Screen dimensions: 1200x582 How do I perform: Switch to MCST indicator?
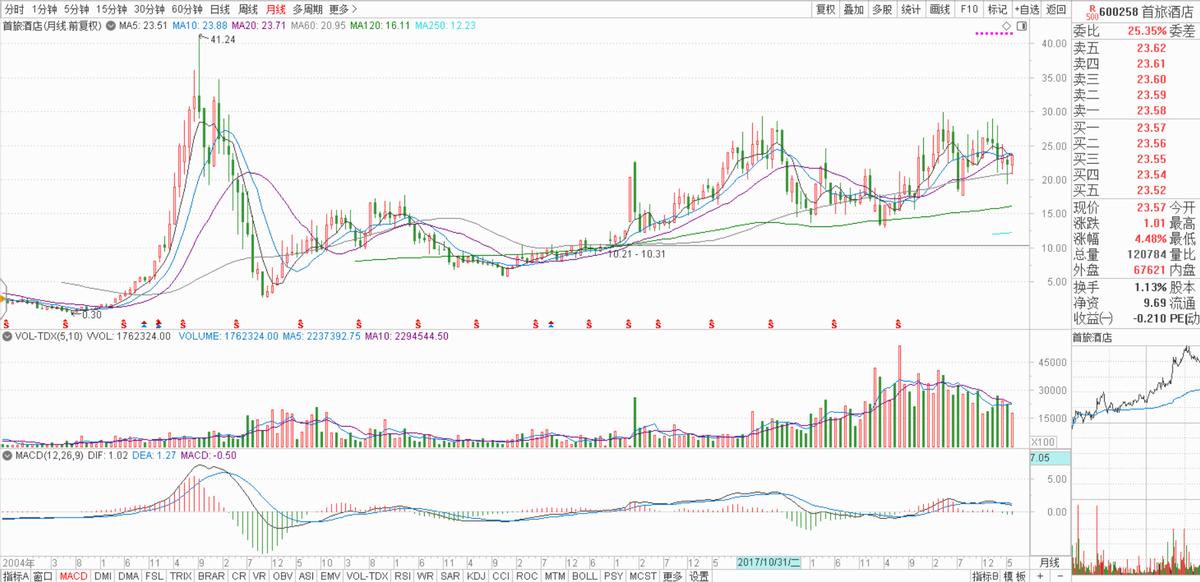[642, 576]
